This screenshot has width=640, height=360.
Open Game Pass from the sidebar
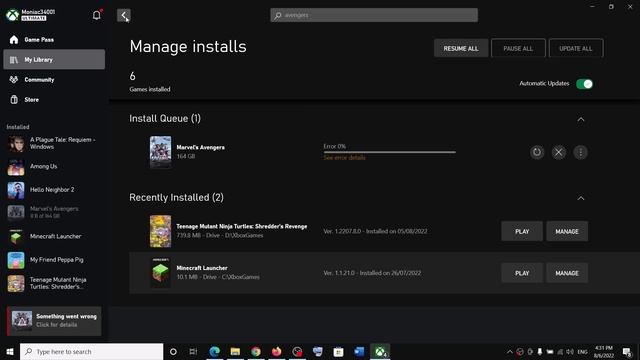coord(54,40)
